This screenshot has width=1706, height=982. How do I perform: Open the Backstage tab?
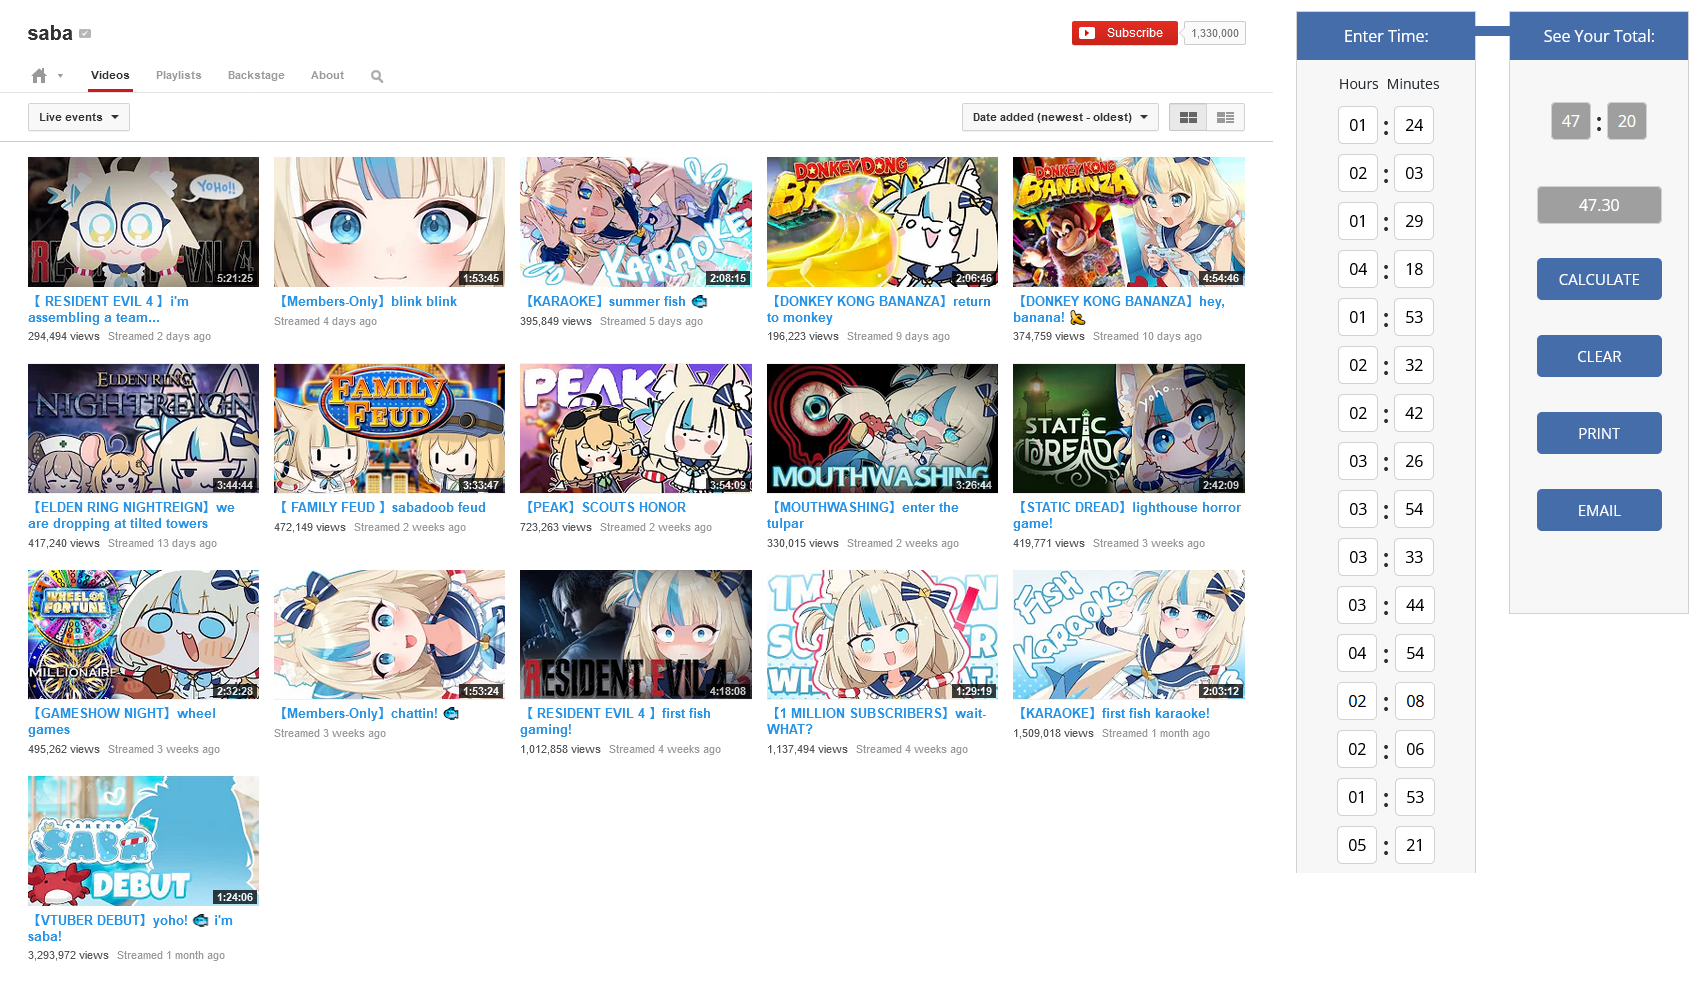(x=256, y=76)
